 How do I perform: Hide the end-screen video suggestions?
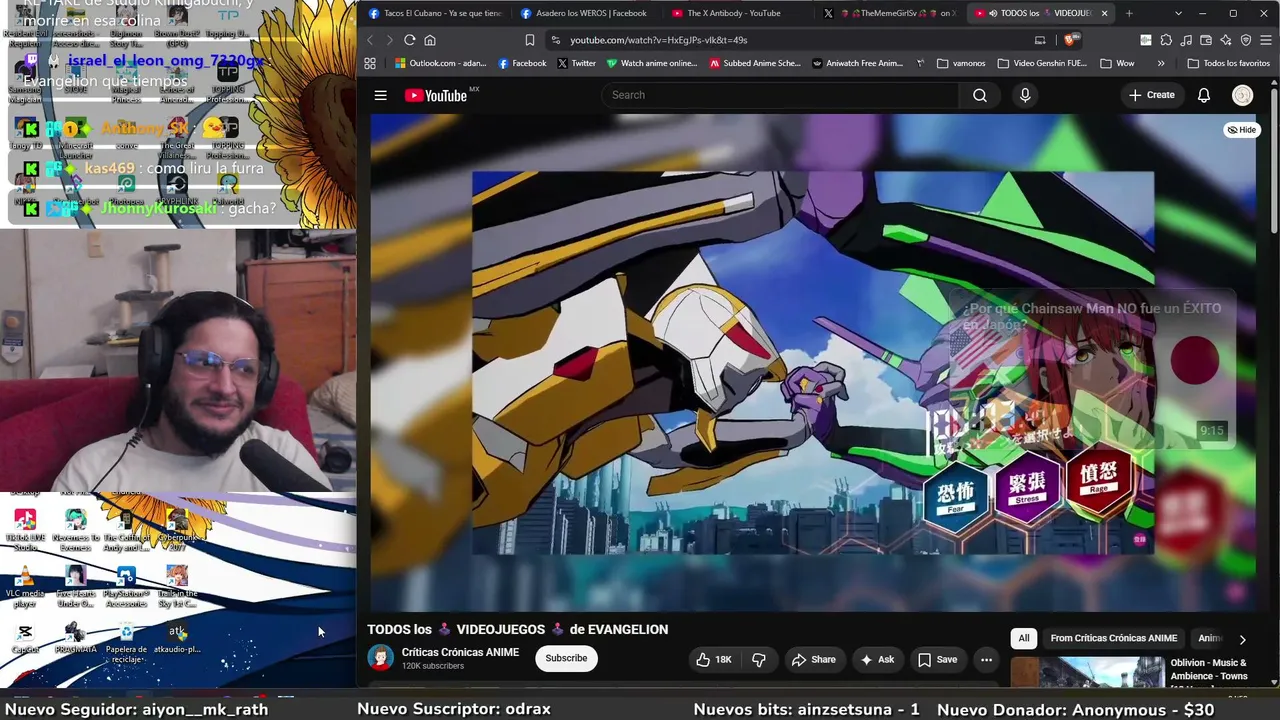click(x=1242, y=130)
